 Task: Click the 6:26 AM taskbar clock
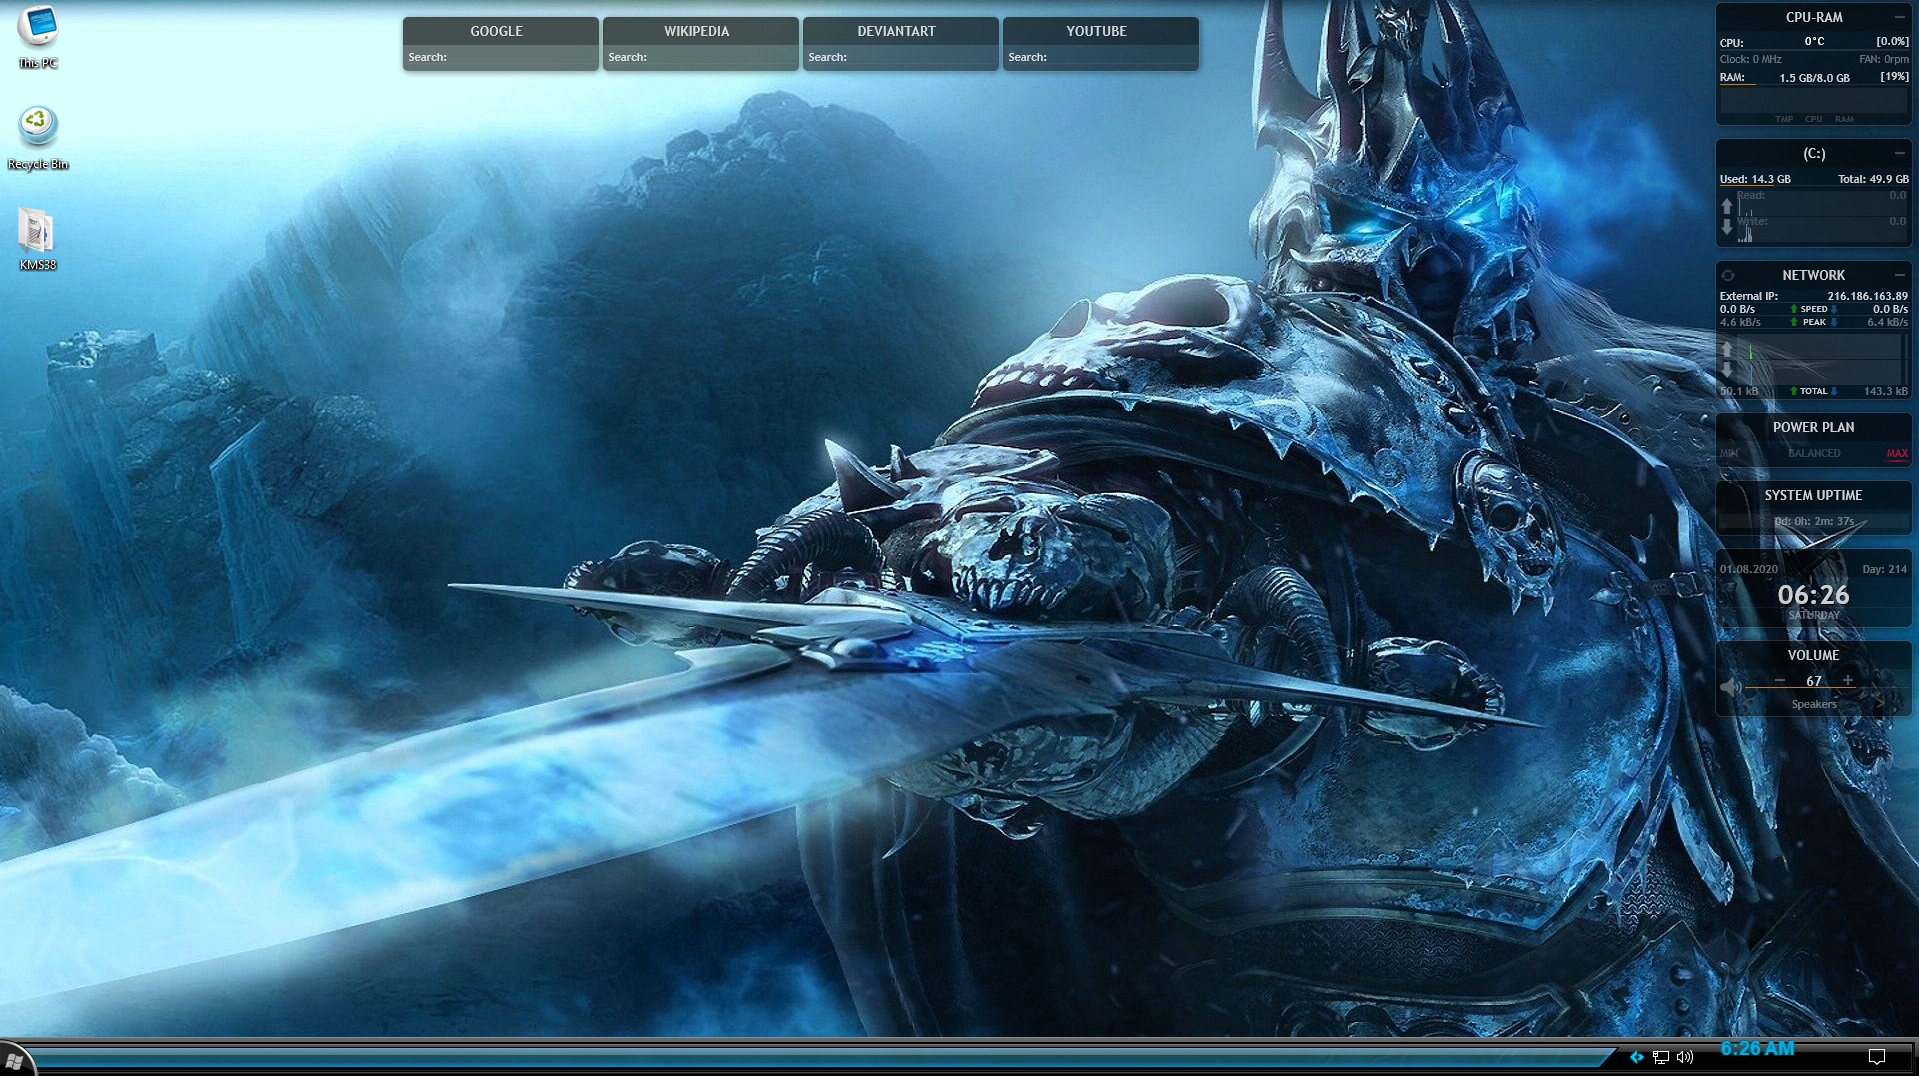1757,1048
